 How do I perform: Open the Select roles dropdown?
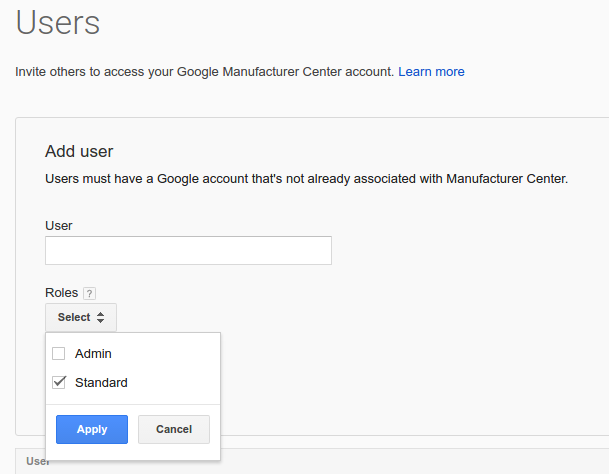[x=80, y=317]
